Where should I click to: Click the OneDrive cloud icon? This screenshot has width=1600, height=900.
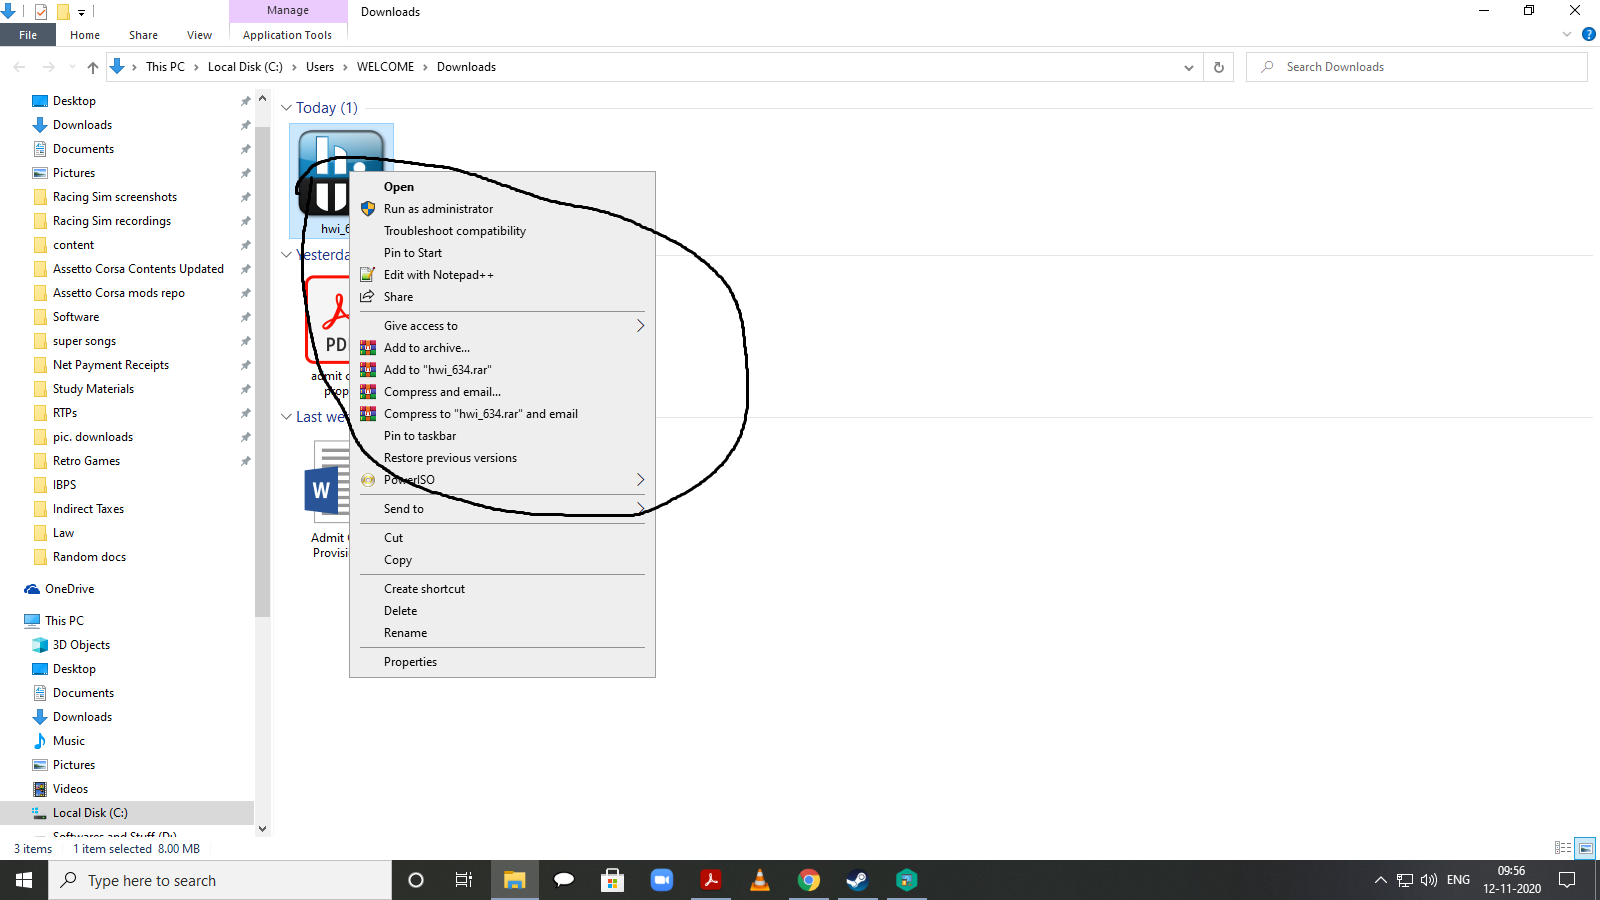32,589
